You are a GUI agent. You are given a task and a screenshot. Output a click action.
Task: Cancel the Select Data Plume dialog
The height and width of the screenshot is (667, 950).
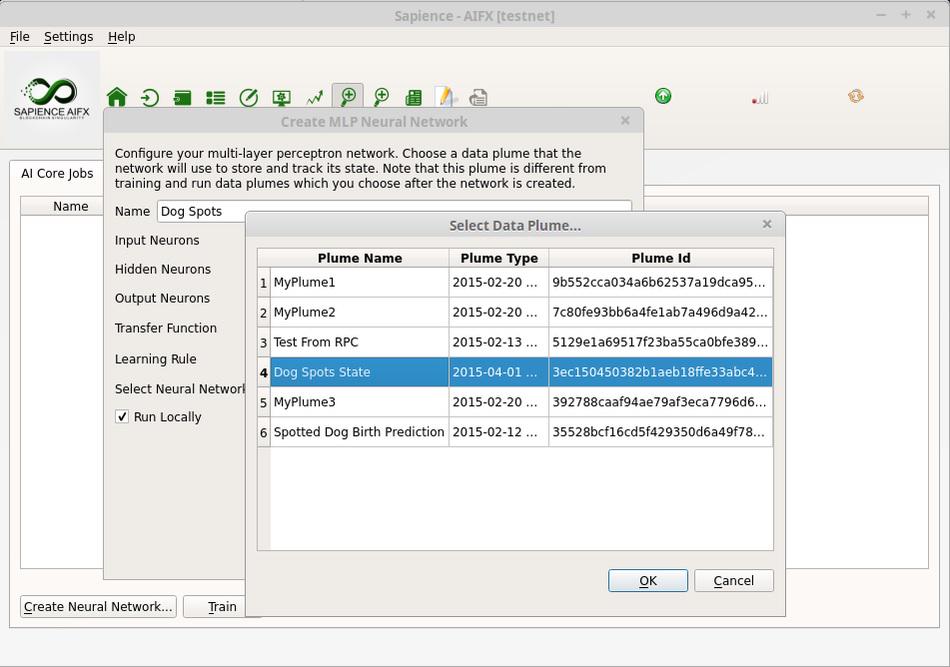734,580
